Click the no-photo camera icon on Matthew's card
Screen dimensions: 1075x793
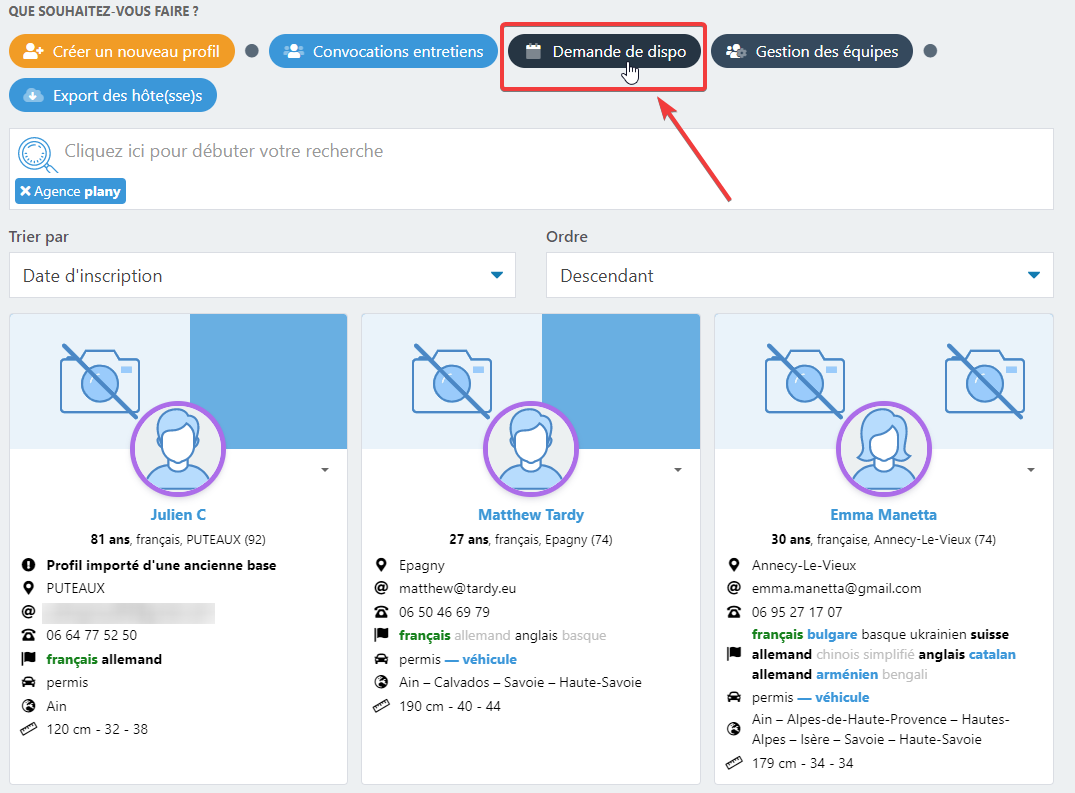[452, 380]
